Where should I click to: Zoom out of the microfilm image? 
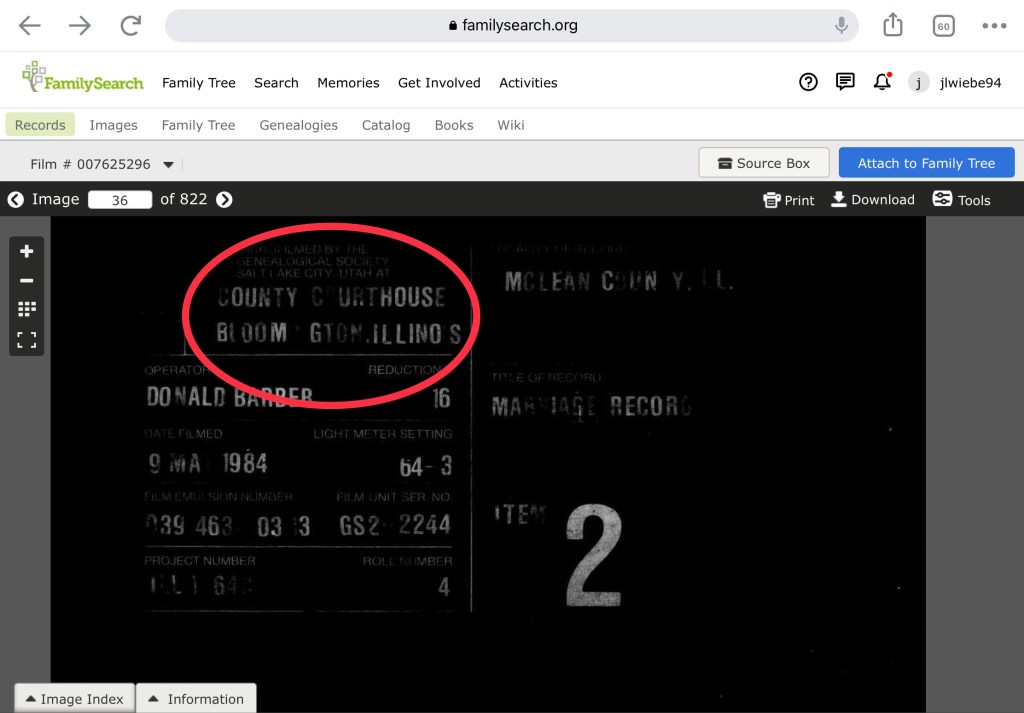[27, 281]
